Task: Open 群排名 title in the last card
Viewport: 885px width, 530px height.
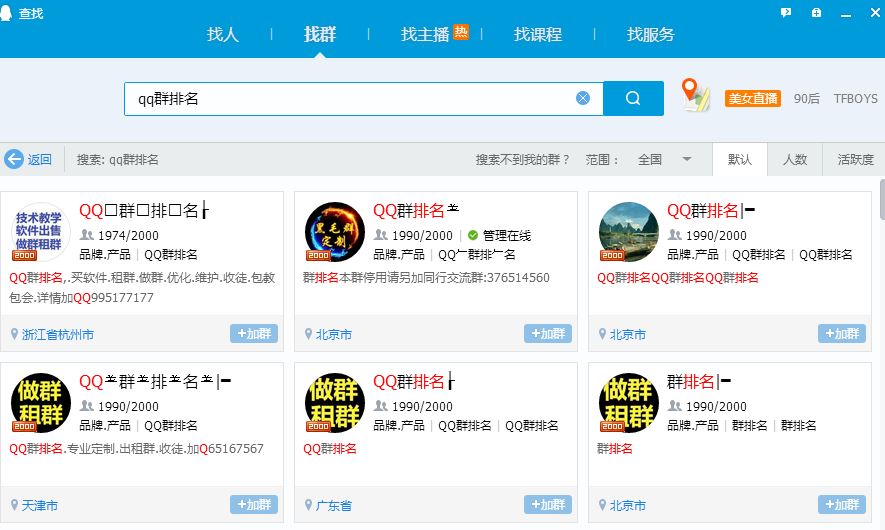Action: tap(699, 382)
